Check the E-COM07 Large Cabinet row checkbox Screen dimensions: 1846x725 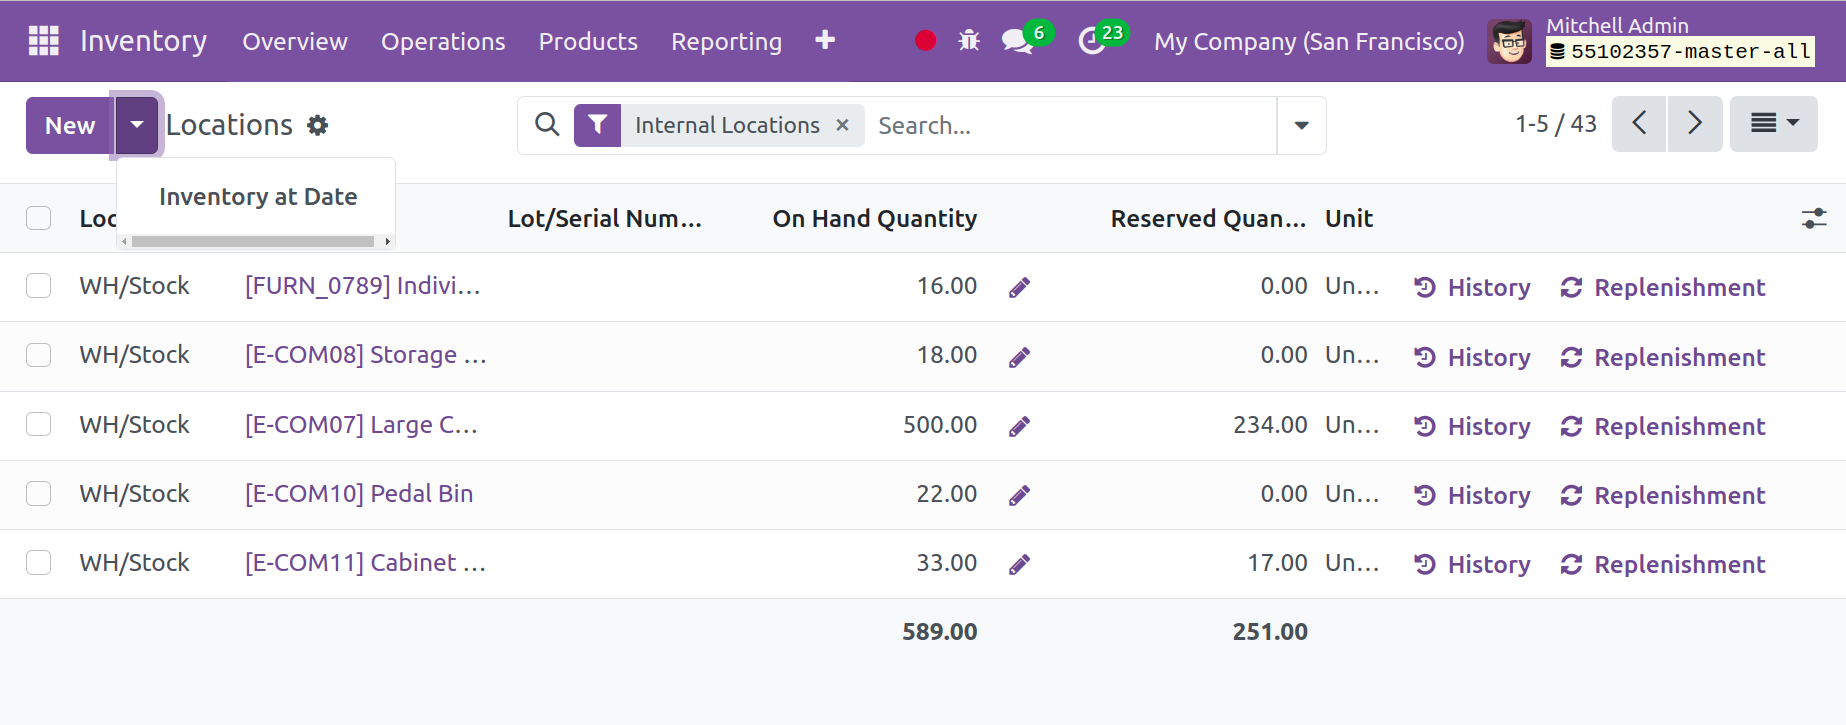tap(39, 425)
